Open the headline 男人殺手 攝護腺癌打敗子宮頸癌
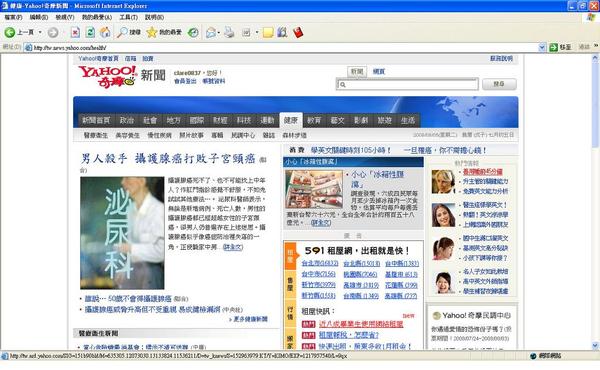Screen dimensions: 600x370 click(168, 158)
